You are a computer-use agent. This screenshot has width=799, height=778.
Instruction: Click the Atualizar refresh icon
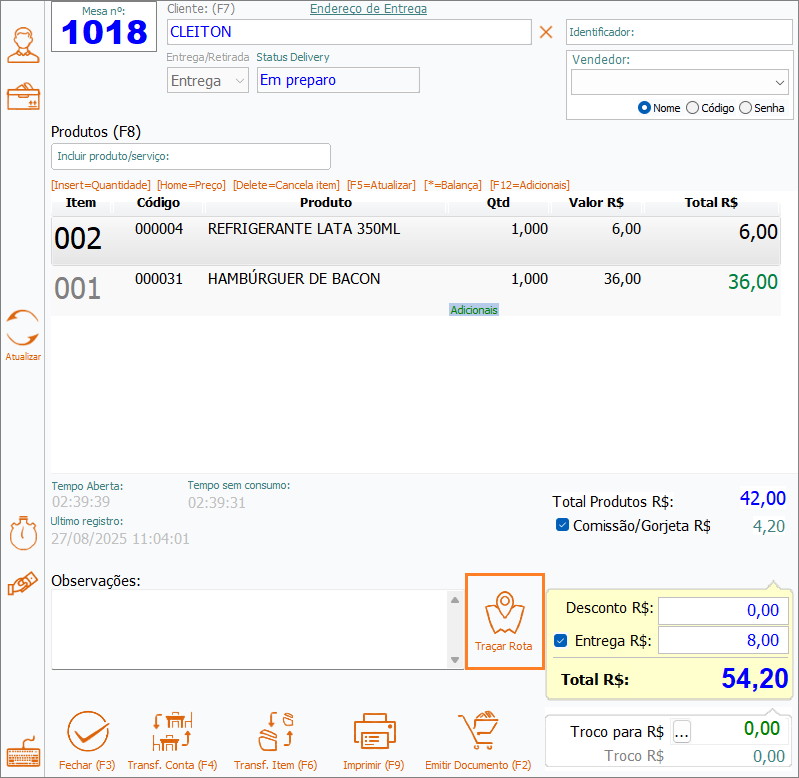(x=23, y=329)
